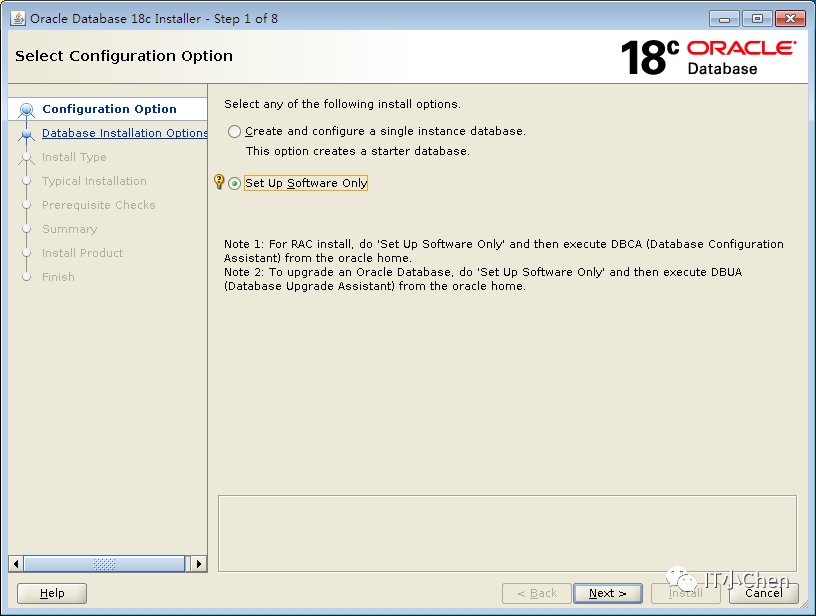Viewport: 816px width, 616px height.
Task: Click the Typical Installation step text
Action: pos(94,181)
